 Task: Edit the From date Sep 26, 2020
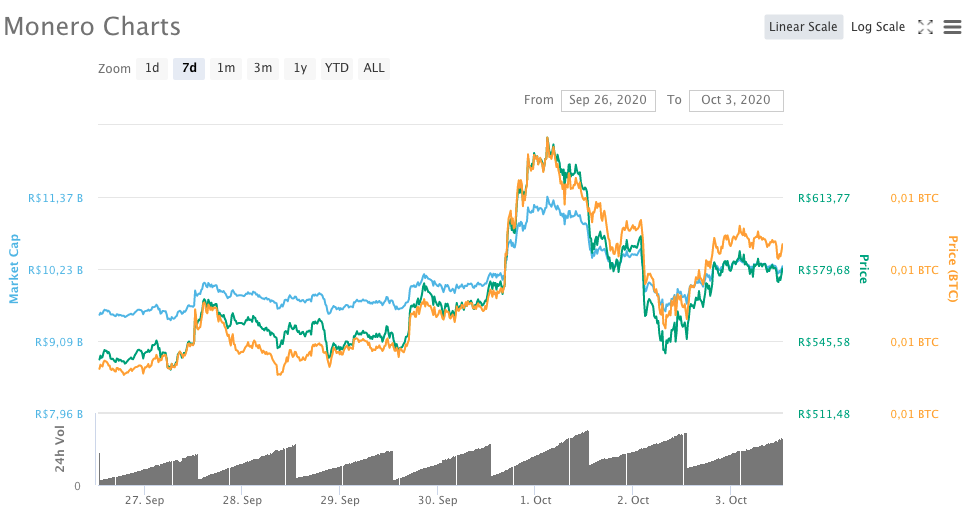click(608, 100)
